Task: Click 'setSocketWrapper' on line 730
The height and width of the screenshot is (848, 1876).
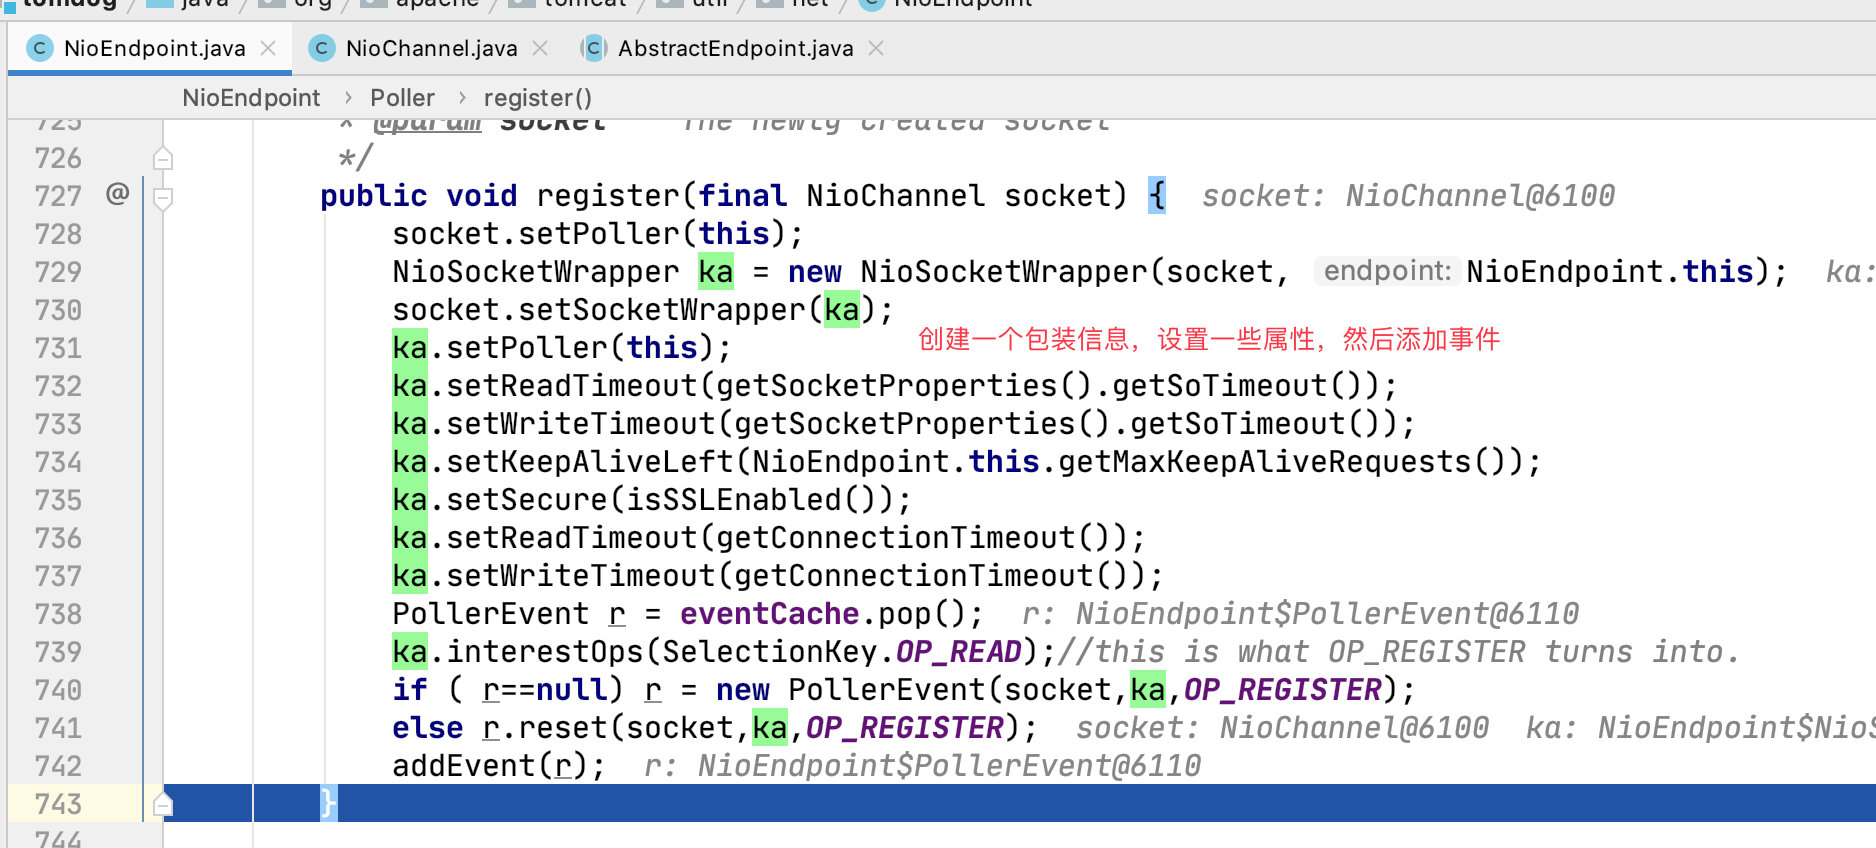Action: (662, 310)
